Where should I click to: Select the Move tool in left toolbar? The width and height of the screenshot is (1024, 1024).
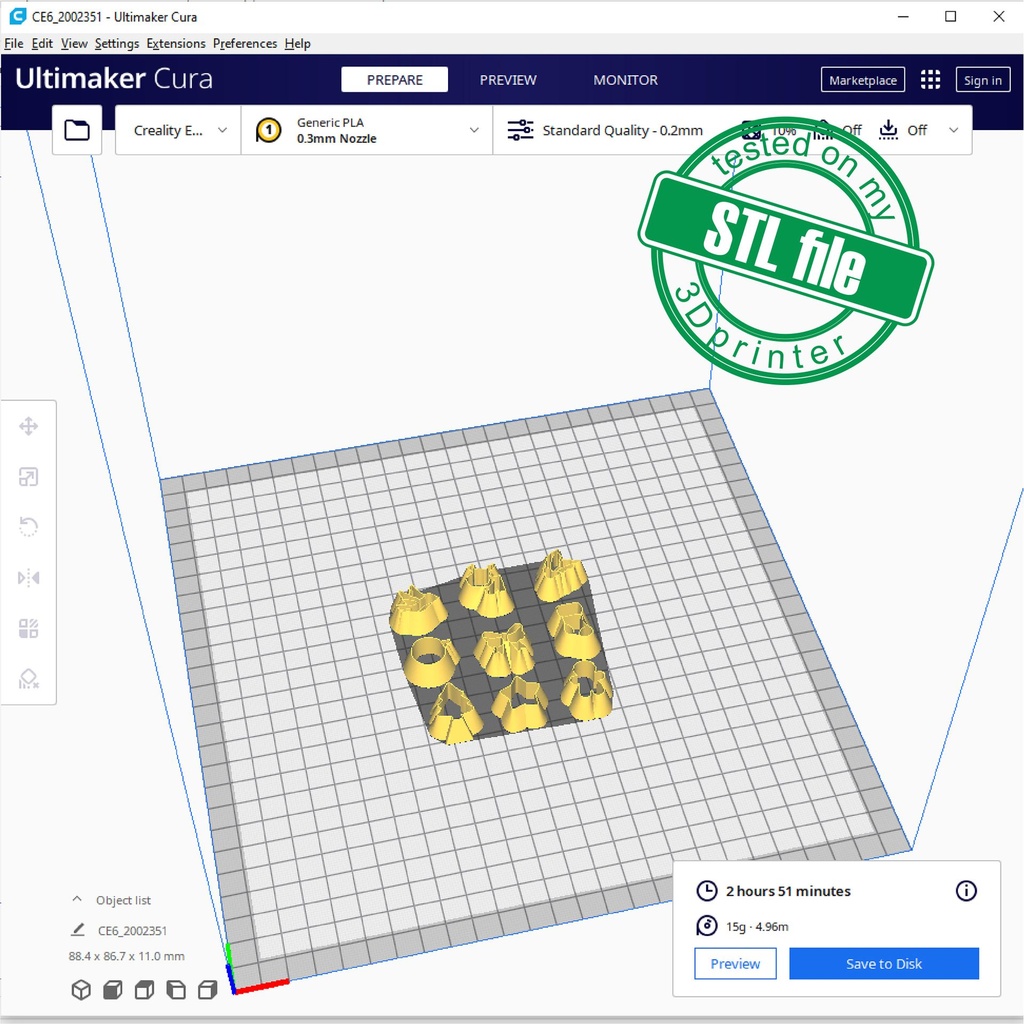28,427
